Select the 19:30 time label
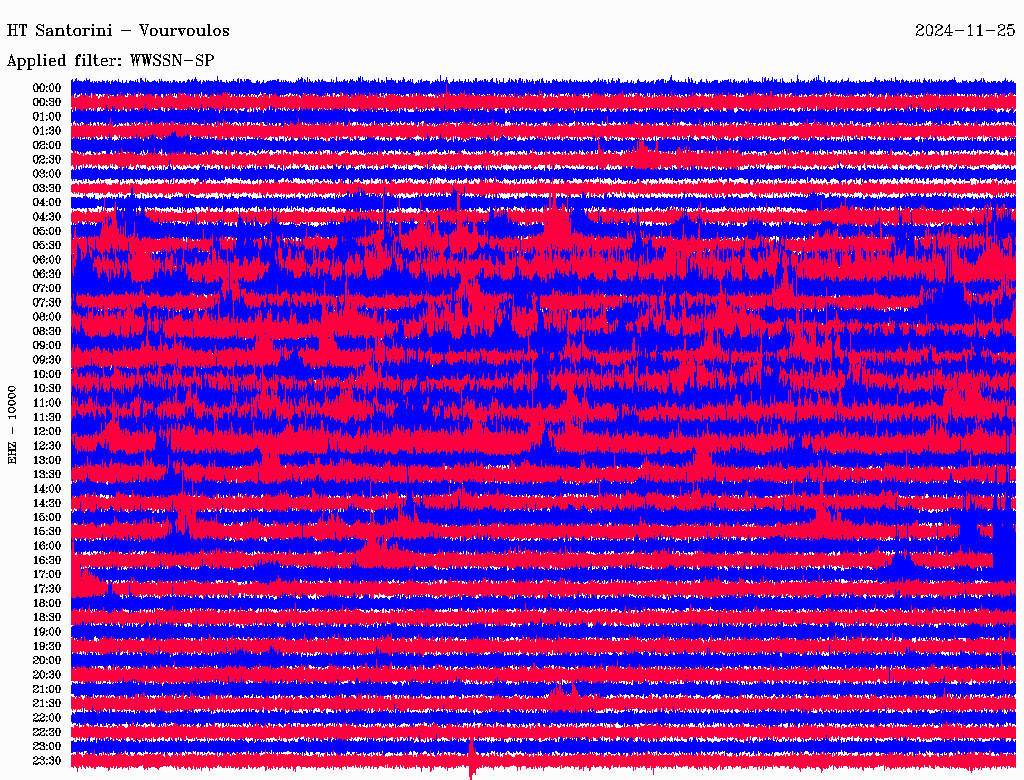The height and width of the screenshot is (780, 1024). point(47,646)
